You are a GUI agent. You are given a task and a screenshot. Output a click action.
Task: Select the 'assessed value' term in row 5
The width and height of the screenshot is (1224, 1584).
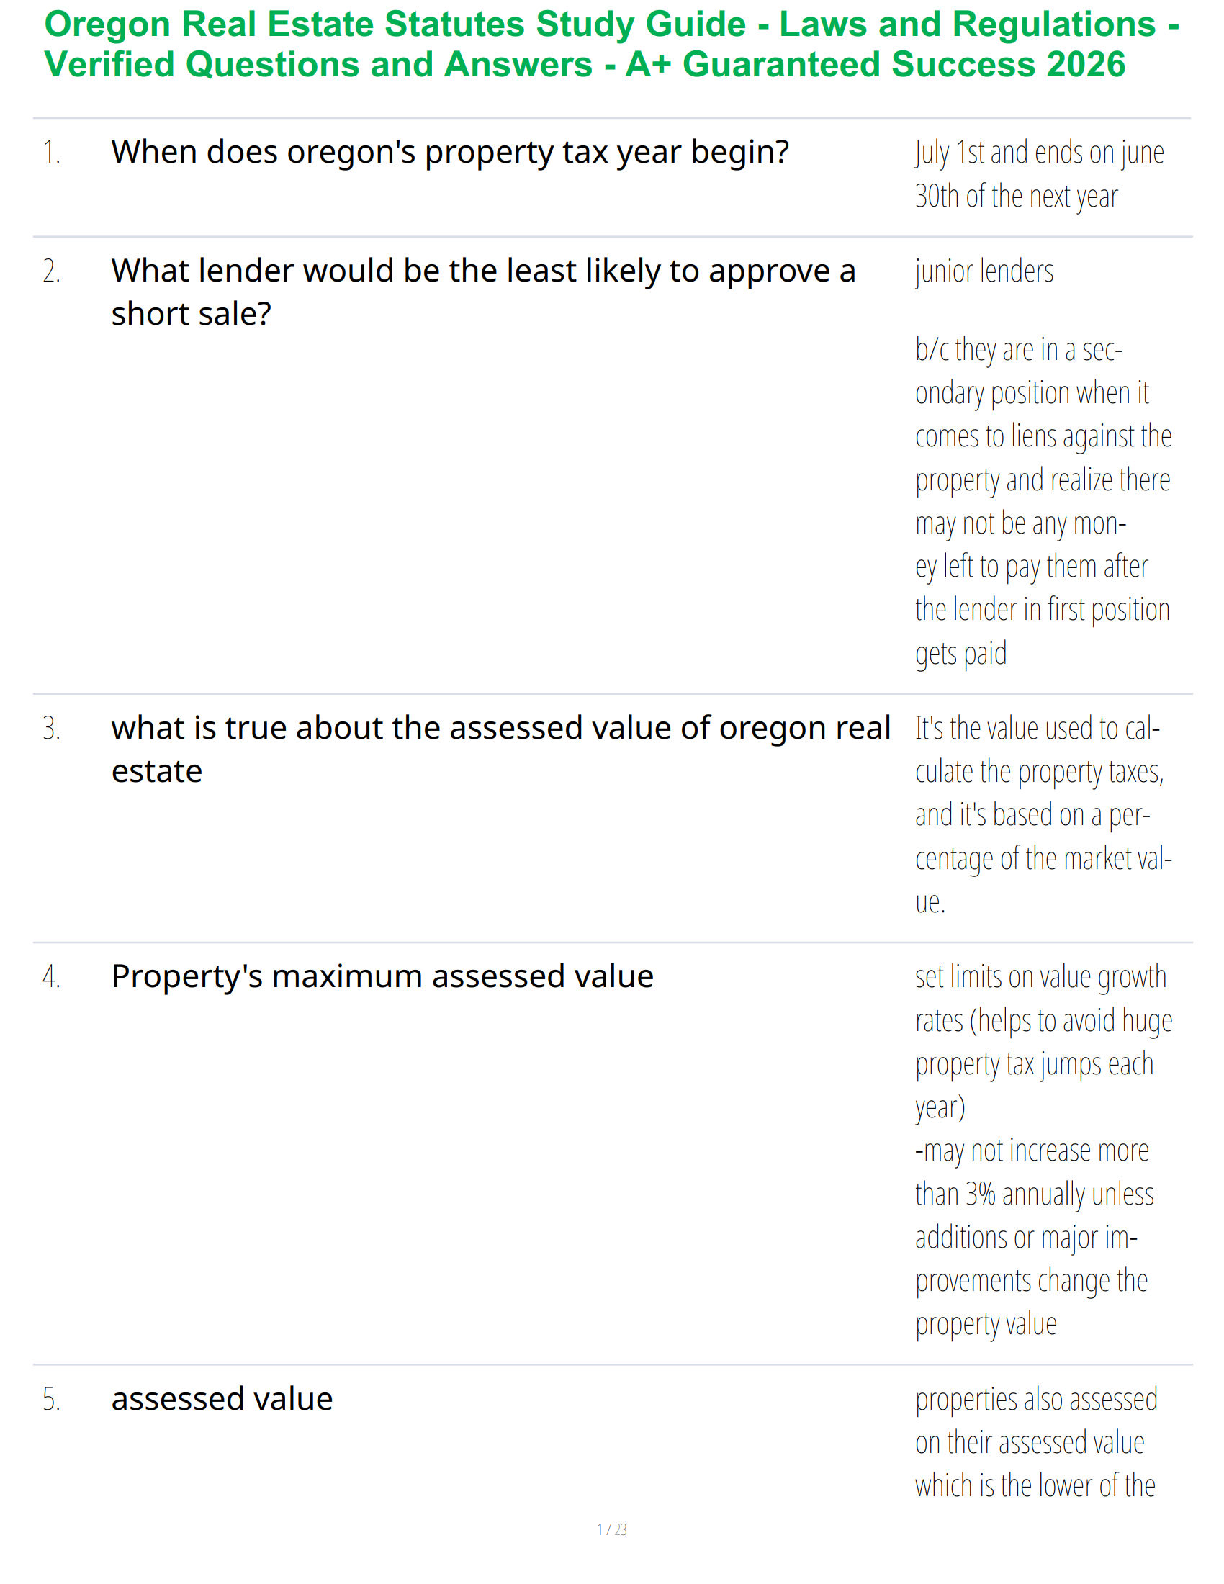tap(222, 1399)
